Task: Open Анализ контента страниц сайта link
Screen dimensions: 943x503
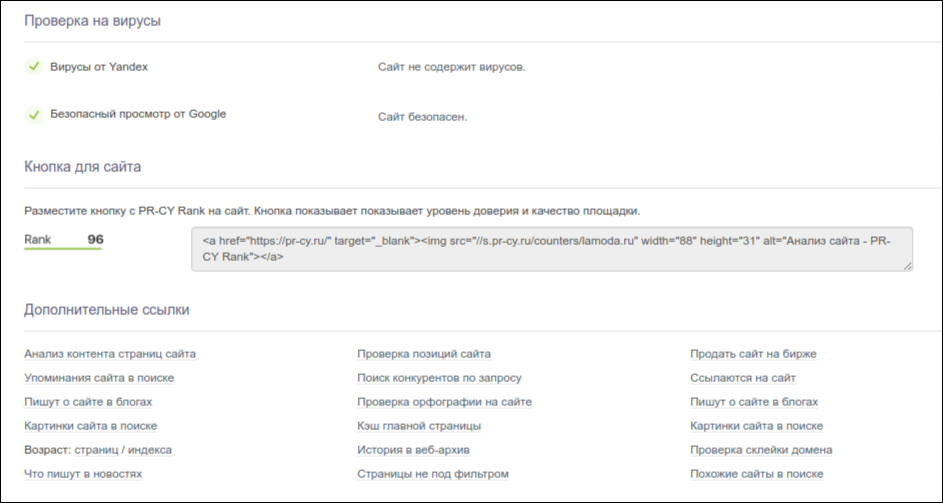Action: pos(110,354)
